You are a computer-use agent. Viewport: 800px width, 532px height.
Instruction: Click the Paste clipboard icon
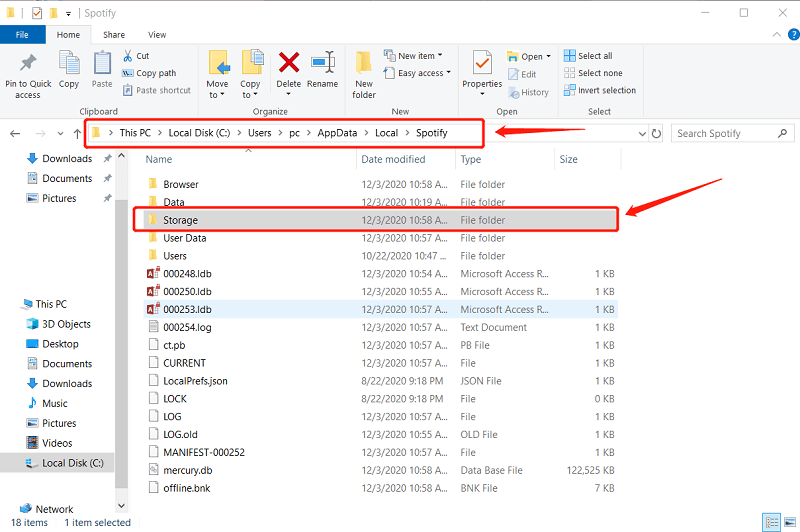point(102,63)
